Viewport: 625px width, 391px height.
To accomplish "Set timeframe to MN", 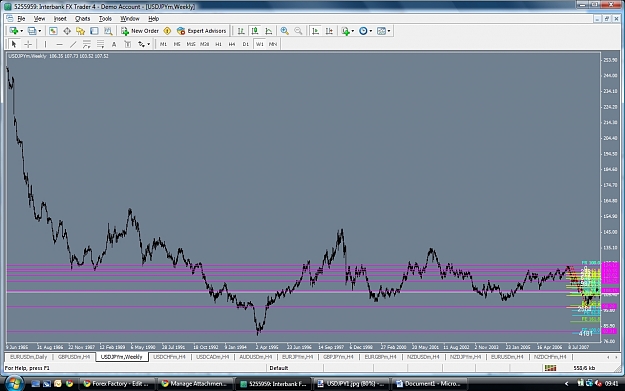I will (x=273, y=44).
